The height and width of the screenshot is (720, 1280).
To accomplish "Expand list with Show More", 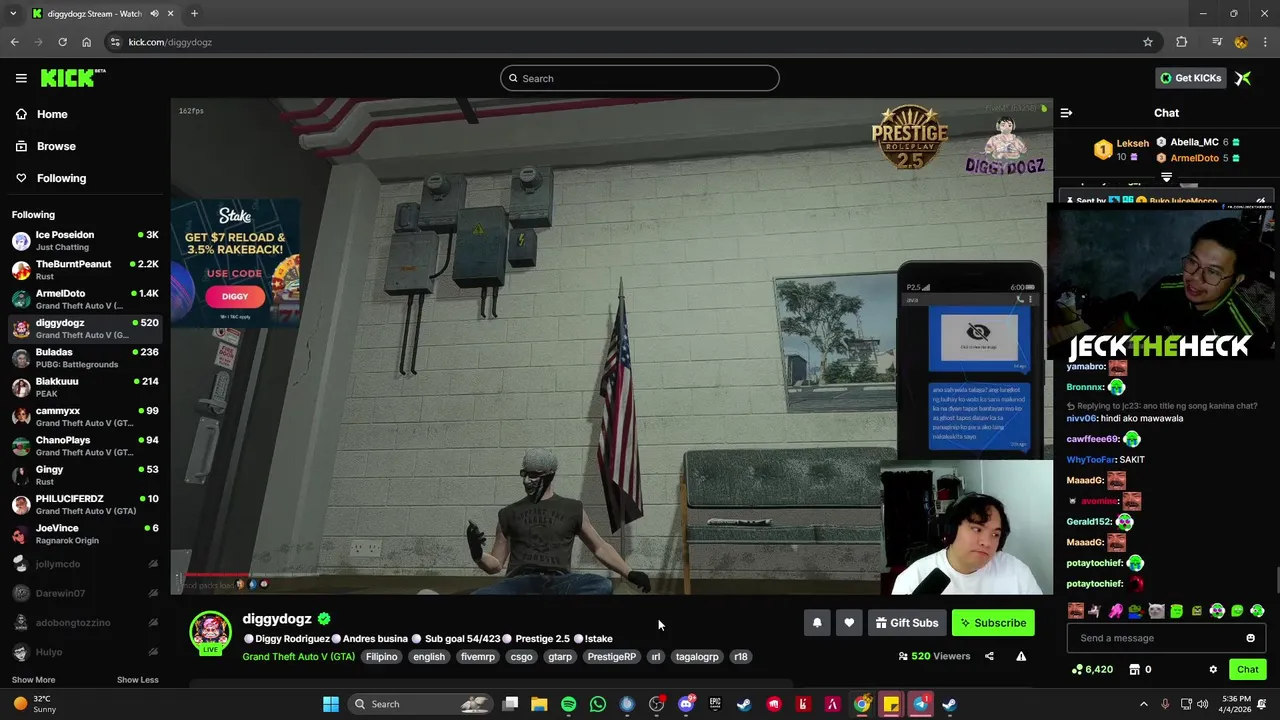I will (x=33, y=680).
